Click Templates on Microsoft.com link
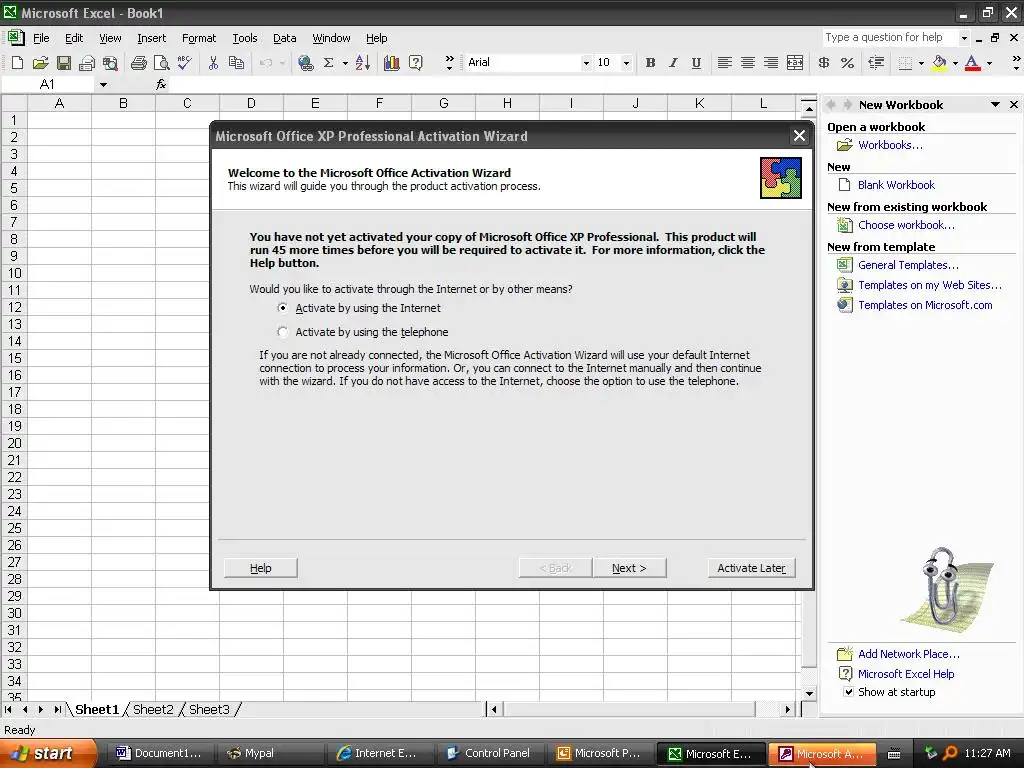 tap(925, 305)
